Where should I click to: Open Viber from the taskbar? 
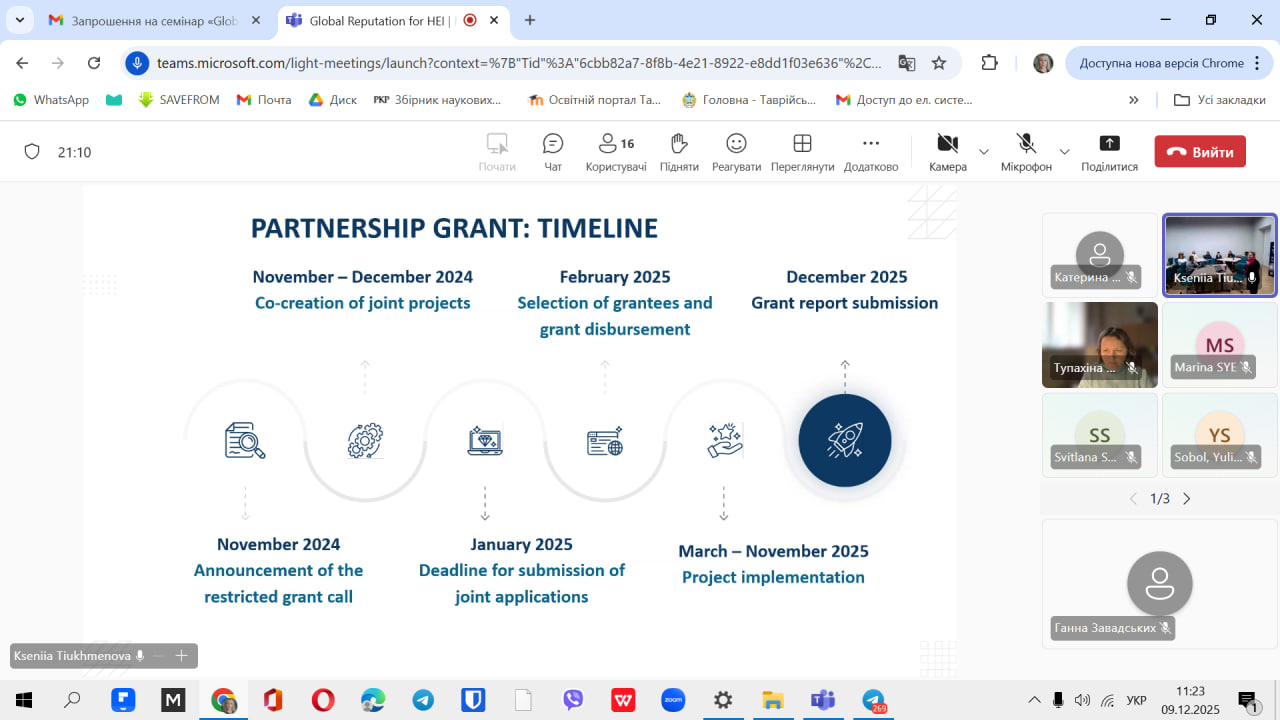tap(573, 700)
